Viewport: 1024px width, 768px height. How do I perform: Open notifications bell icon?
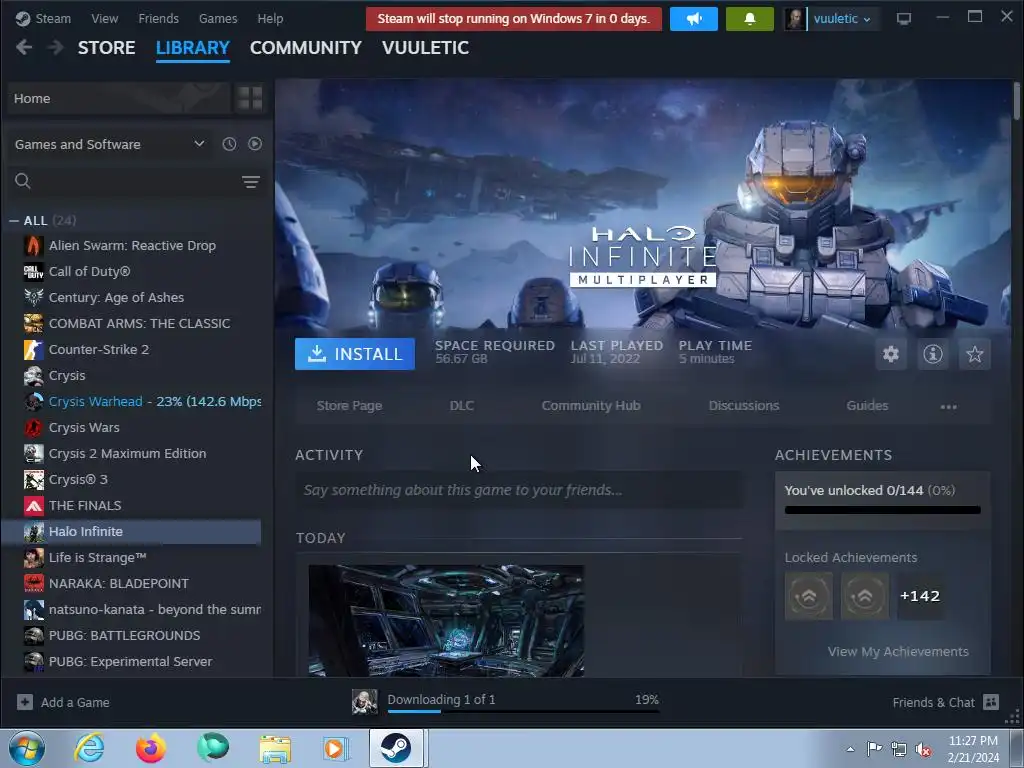pyautogui.click(x=750, y=19)
